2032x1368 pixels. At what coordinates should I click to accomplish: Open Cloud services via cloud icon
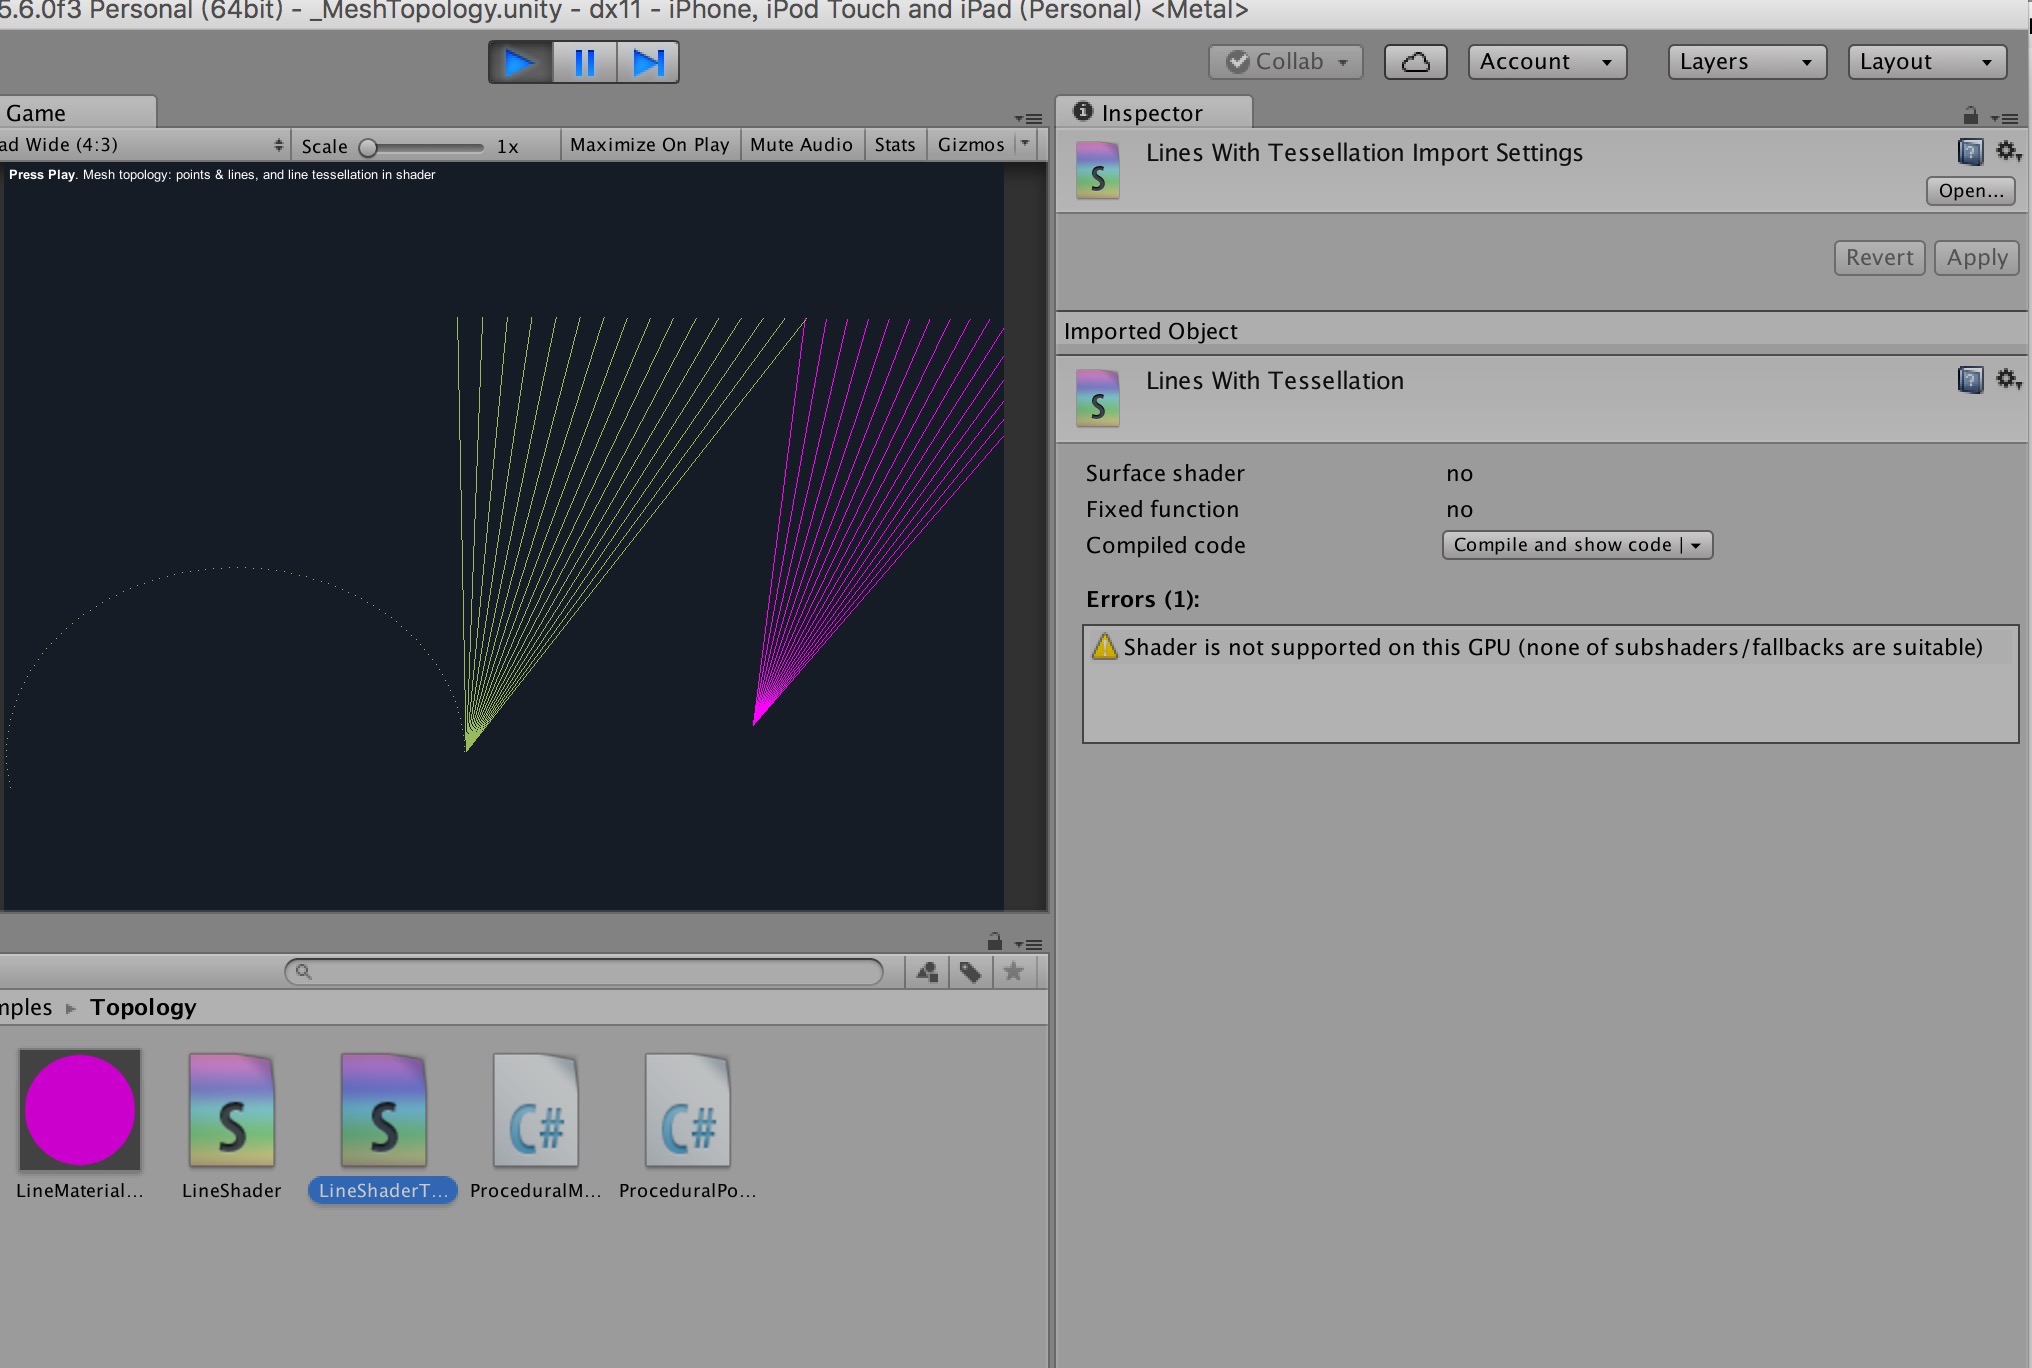(x=1415, y=62)
